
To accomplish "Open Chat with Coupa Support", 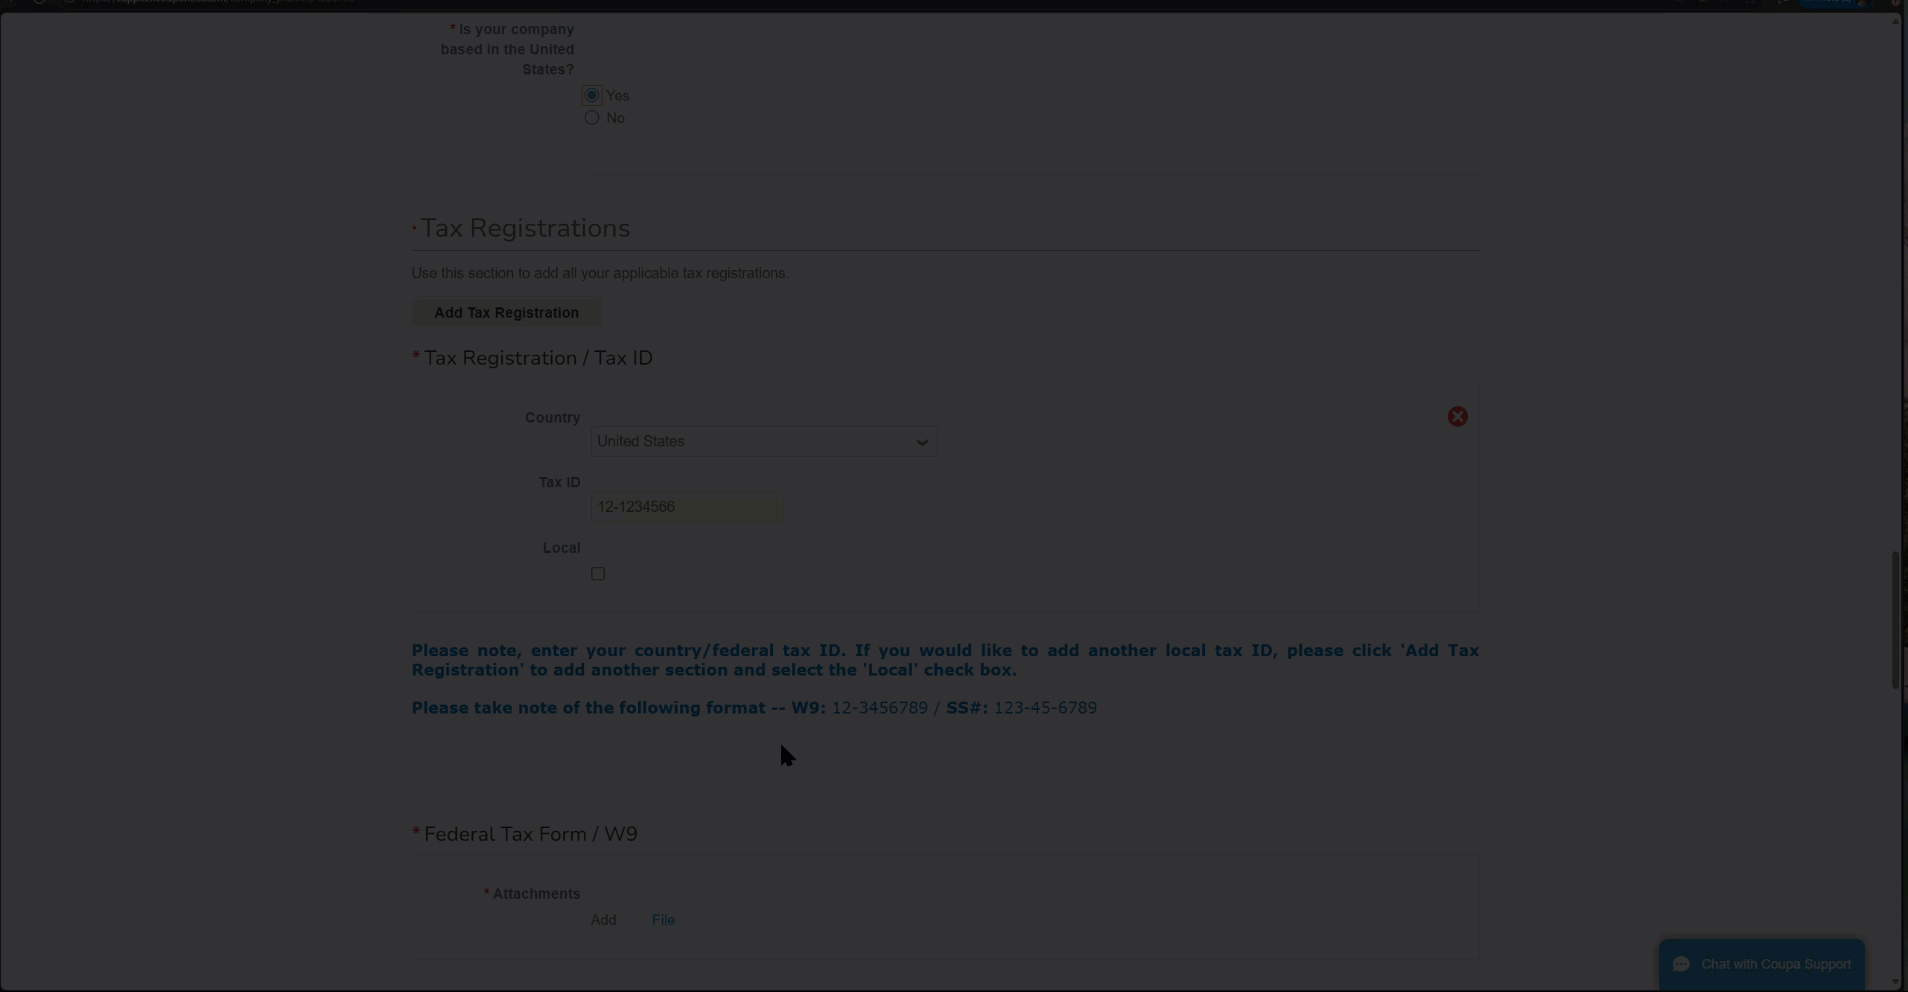I will [1775, 964].
